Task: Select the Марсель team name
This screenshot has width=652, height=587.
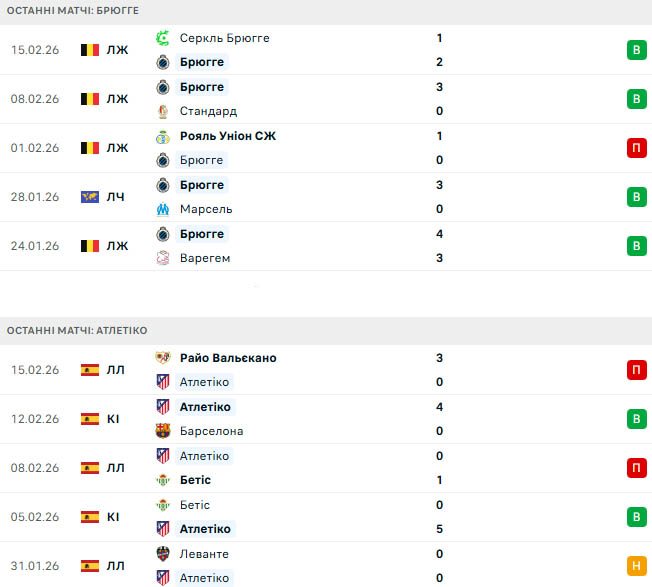Action: tap(206, 209)
